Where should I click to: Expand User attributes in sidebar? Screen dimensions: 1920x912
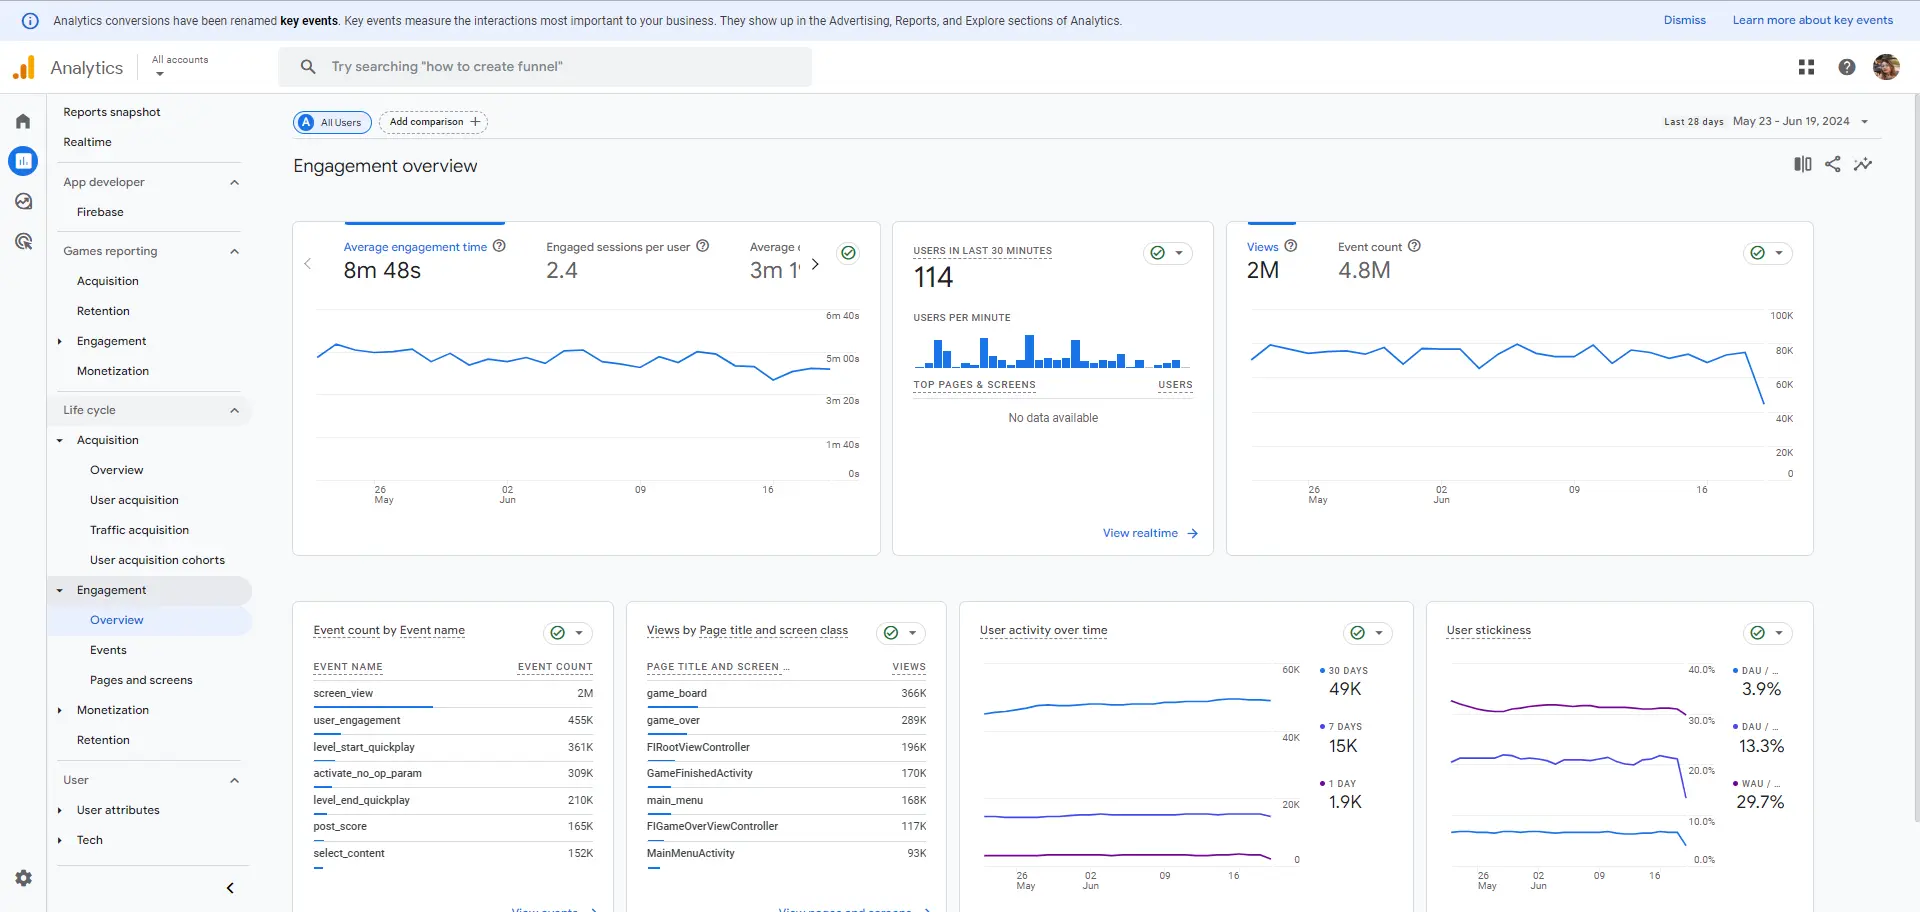click(60, 810)
